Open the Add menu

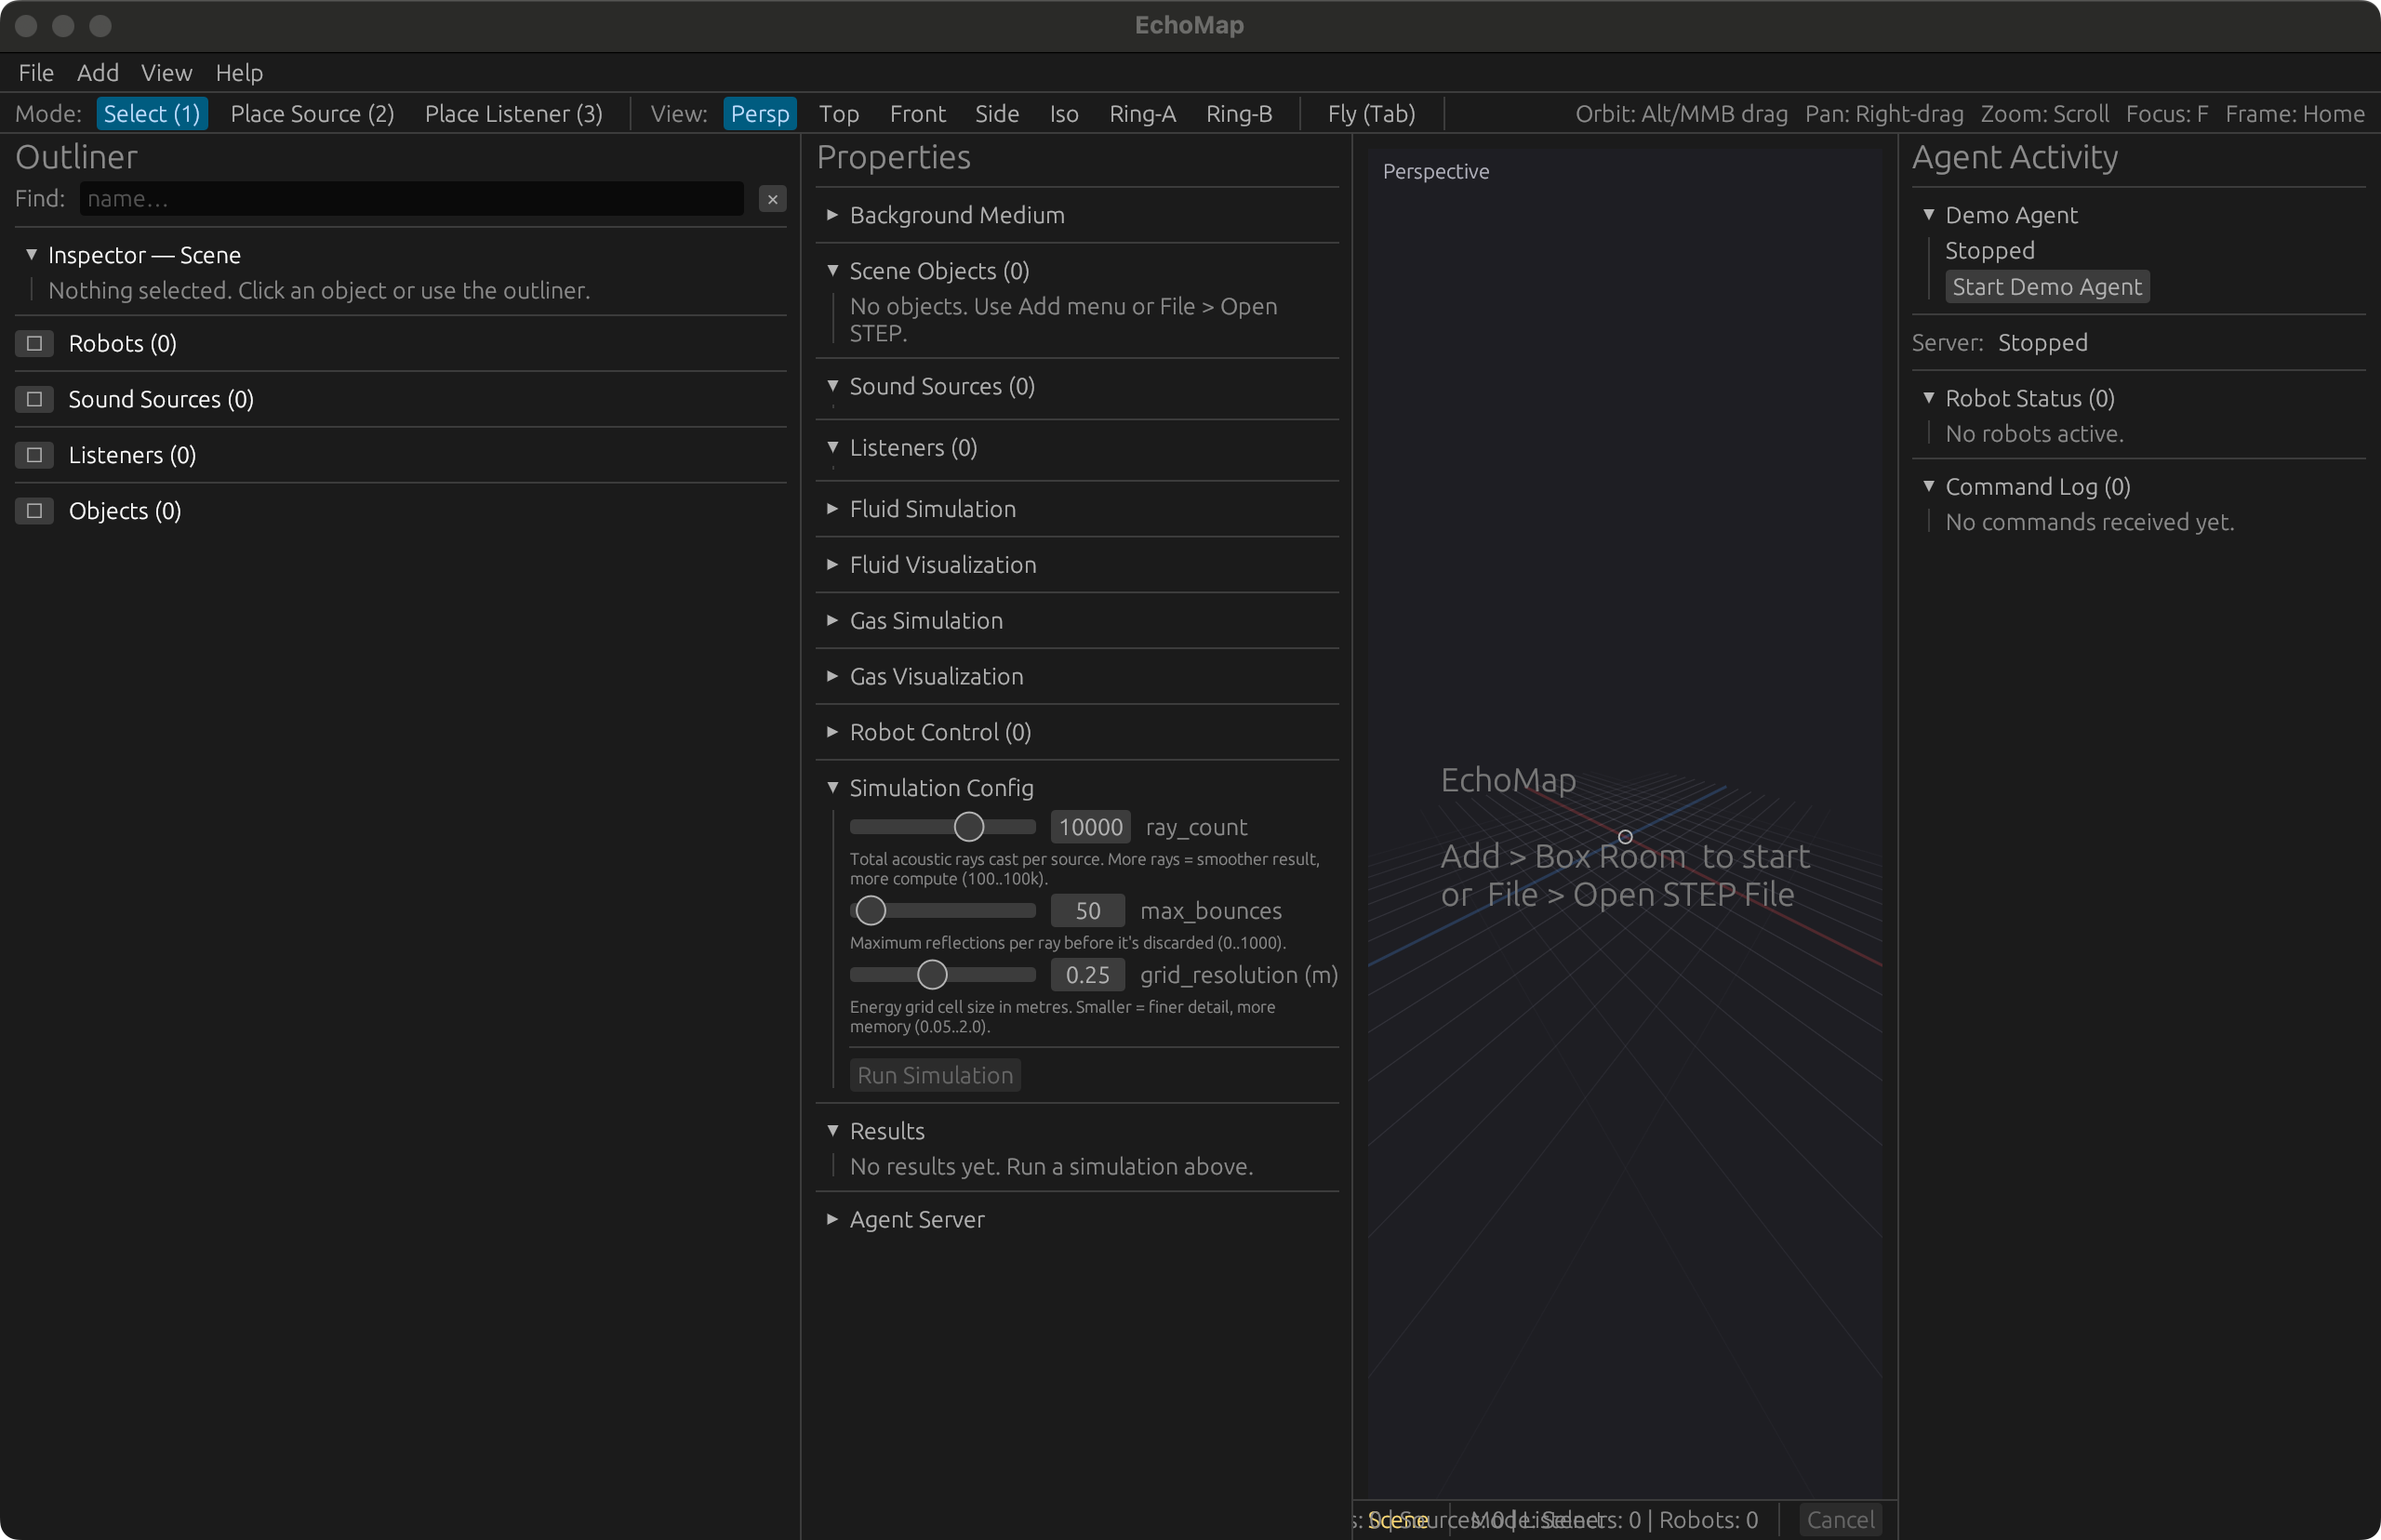coord(98,72)
